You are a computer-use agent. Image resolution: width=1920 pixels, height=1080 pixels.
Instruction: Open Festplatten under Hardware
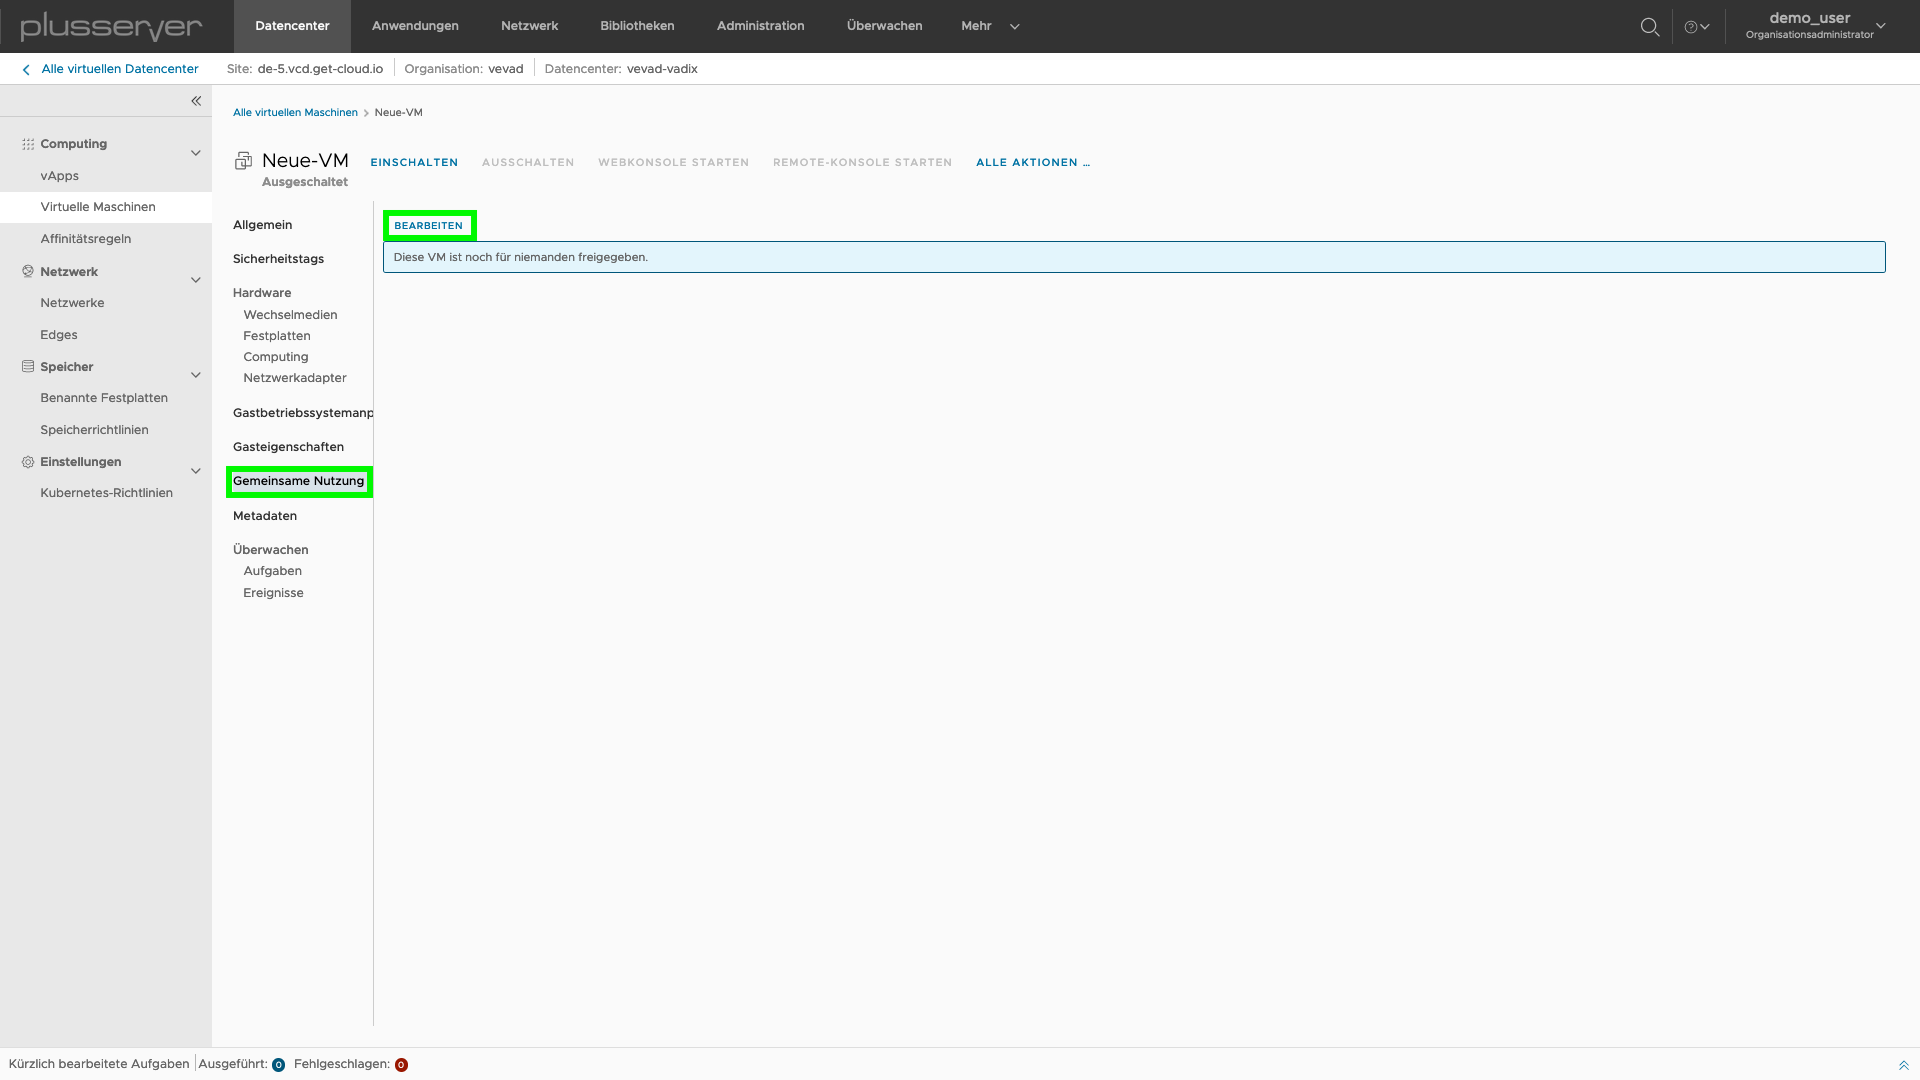[277, 336]
